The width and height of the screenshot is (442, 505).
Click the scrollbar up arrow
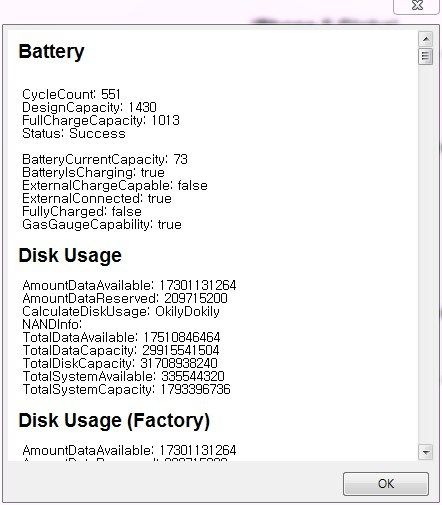pyautogui.click(x=426, y=40)
